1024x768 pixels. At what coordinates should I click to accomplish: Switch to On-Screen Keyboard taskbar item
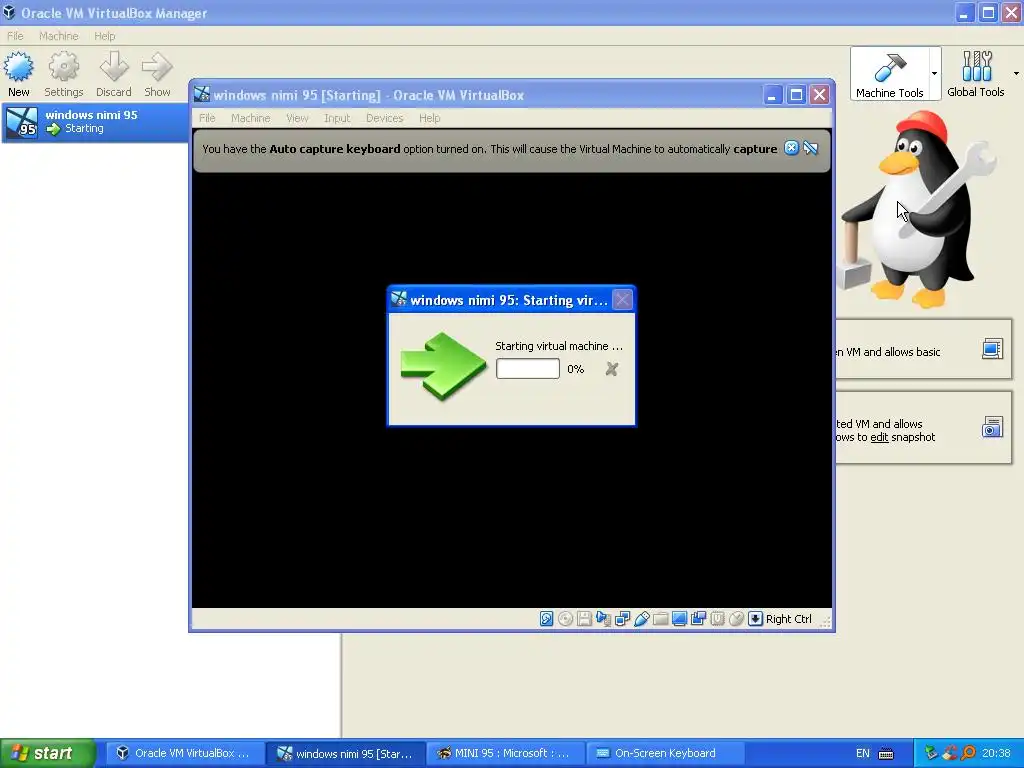point(665,753)
